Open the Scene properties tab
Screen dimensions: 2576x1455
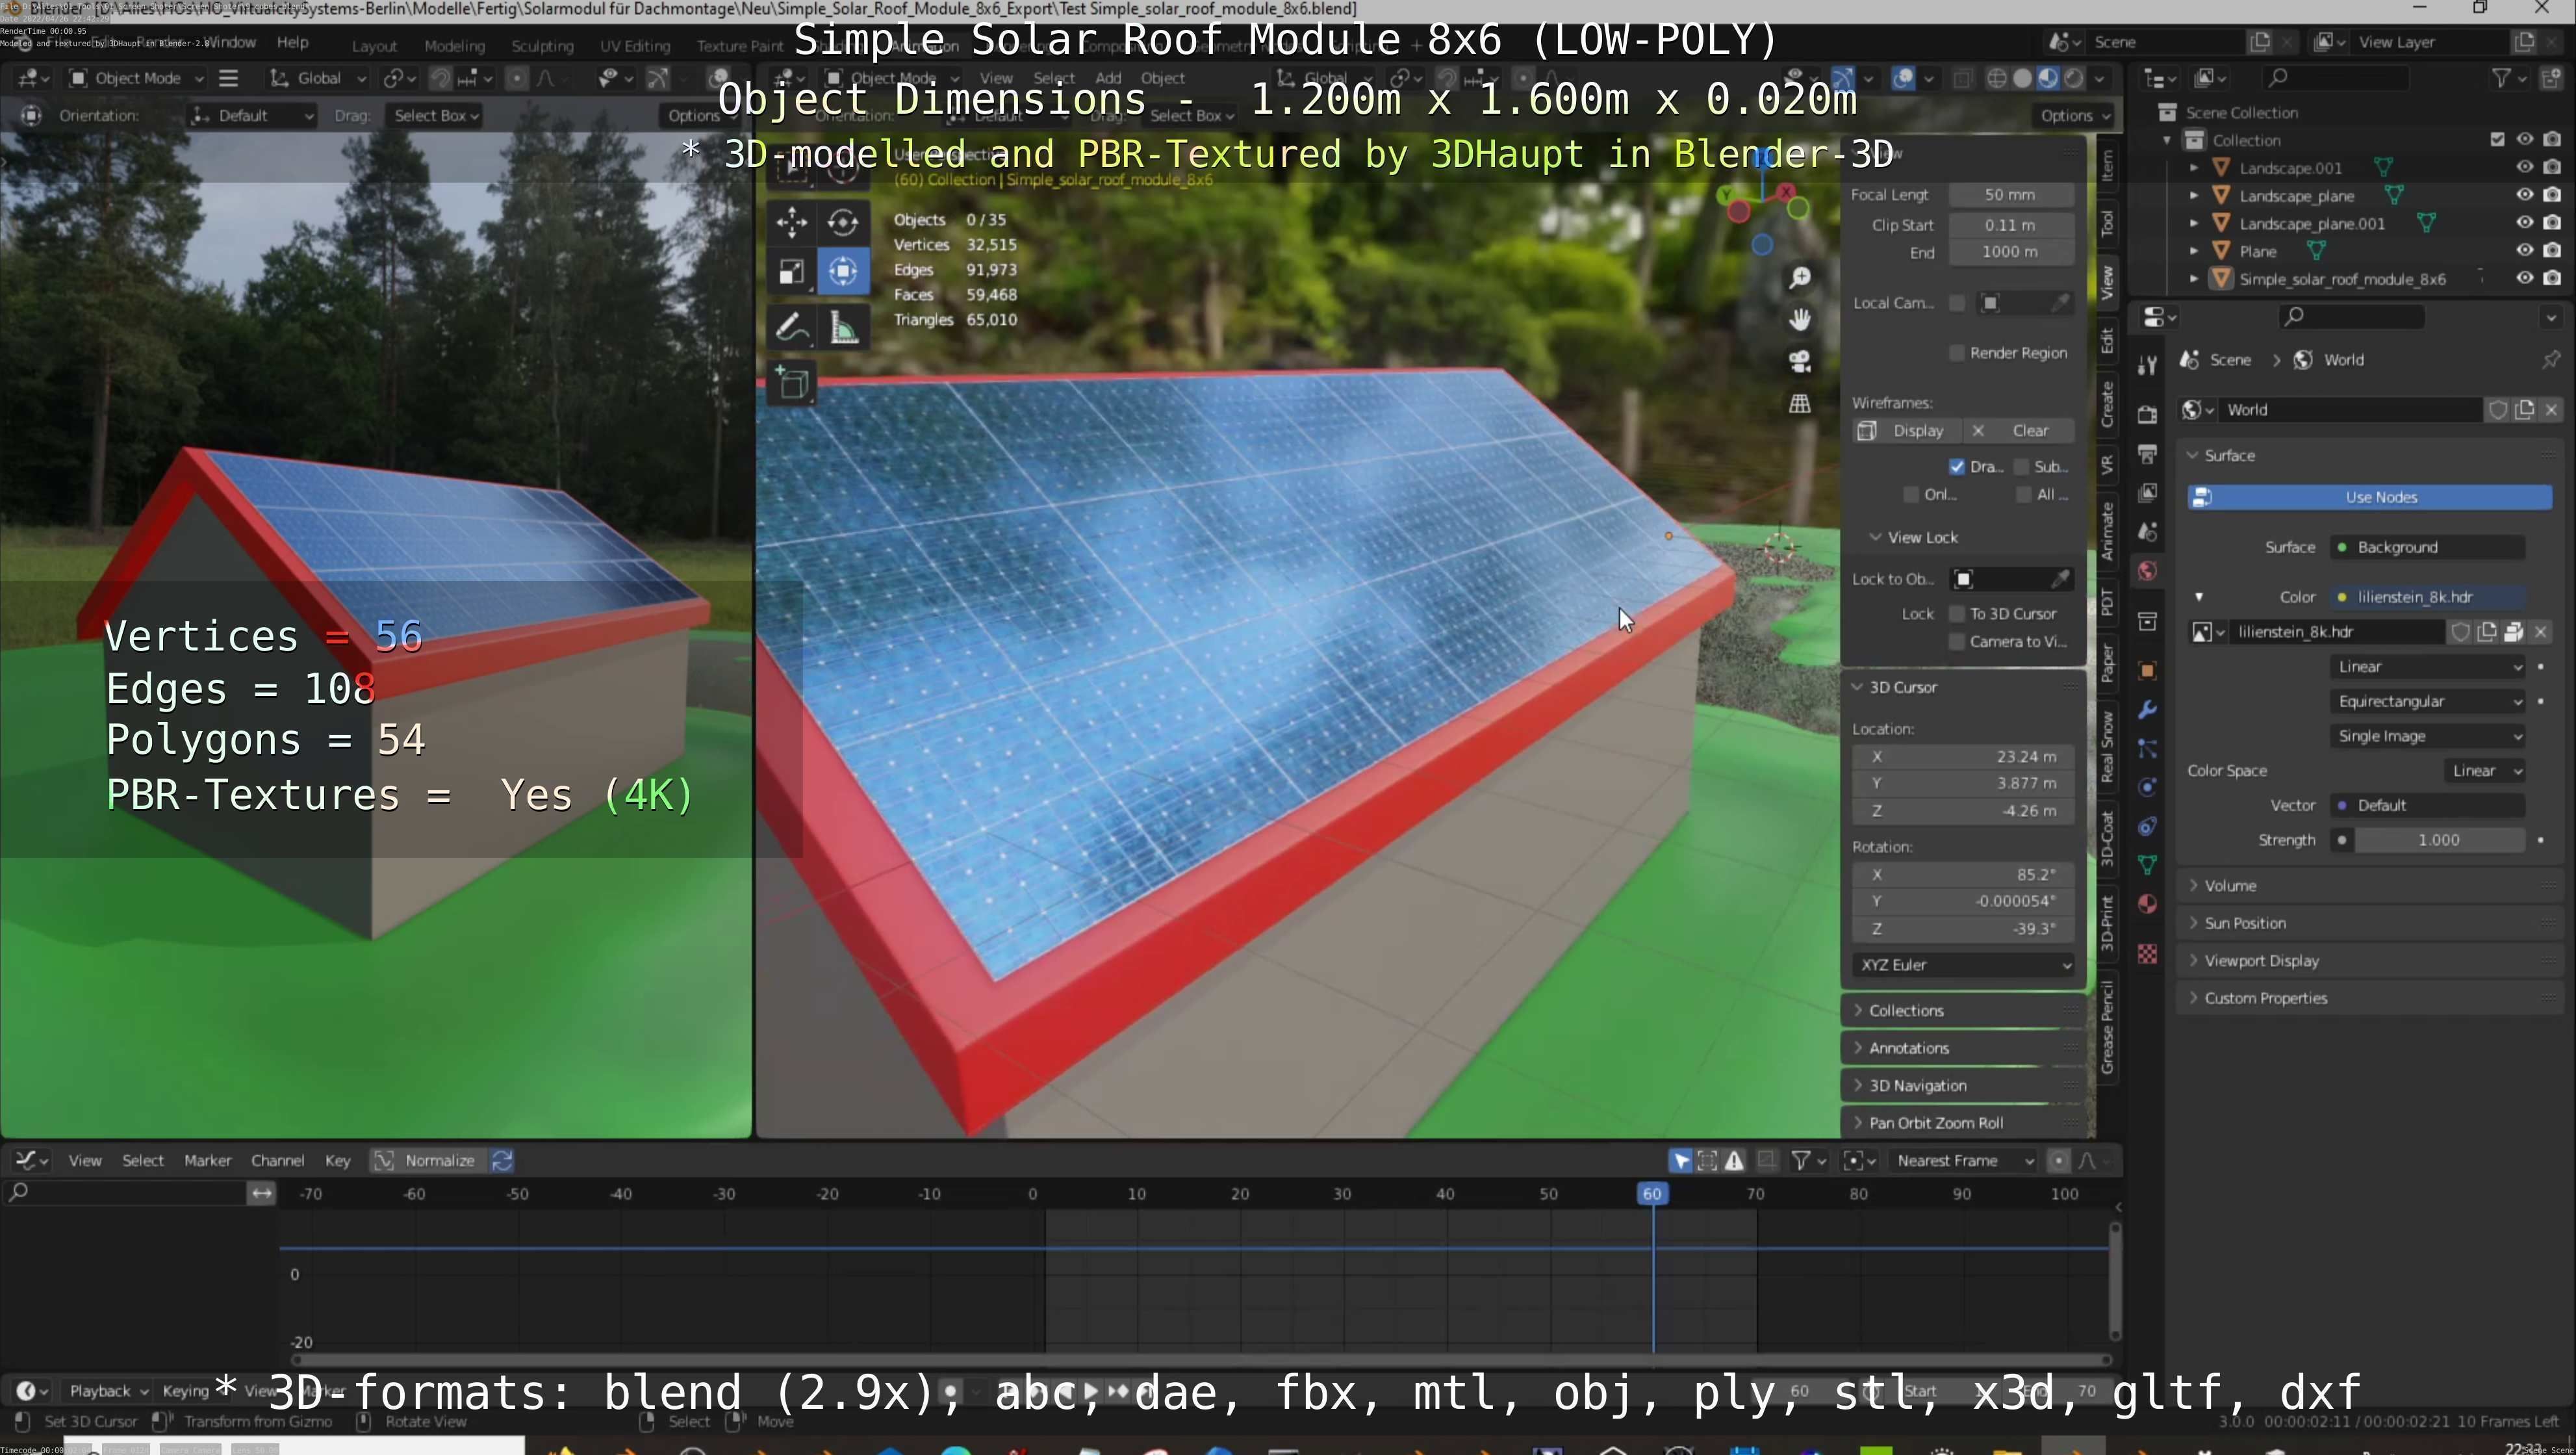click(x=2147, y=531)
